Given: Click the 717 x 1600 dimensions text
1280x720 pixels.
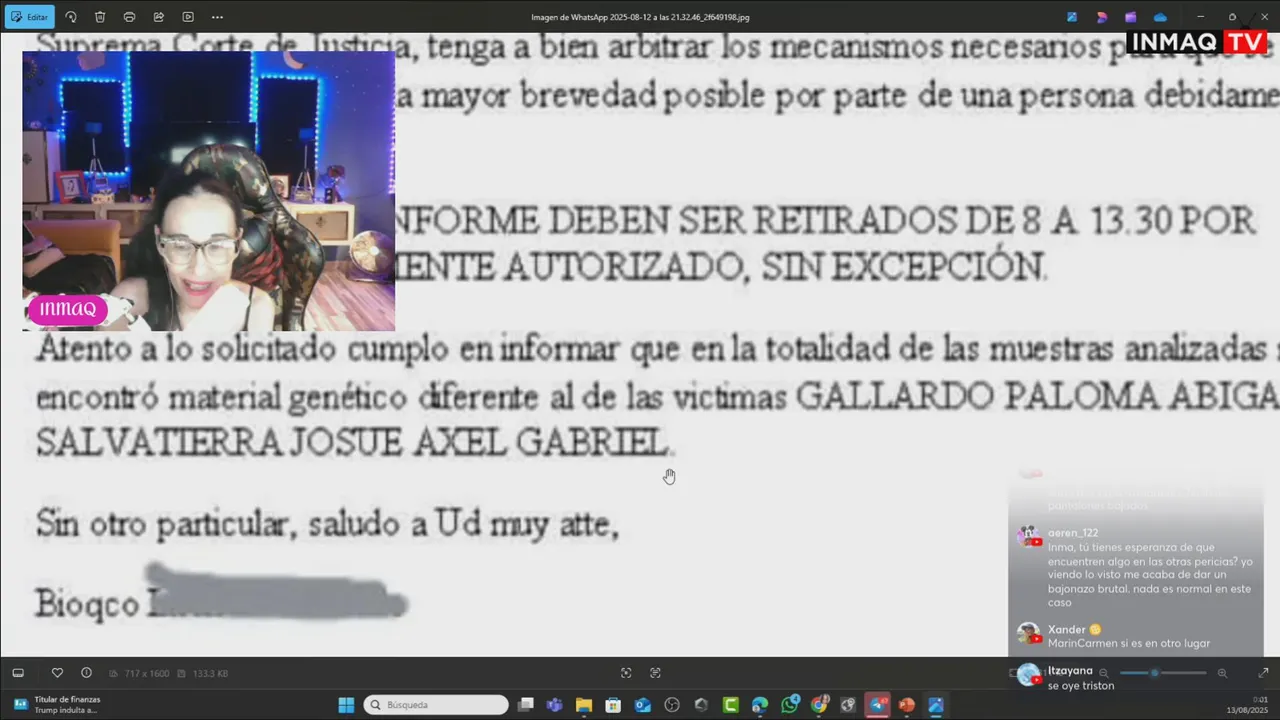Looking at the screenshot, I should [x=147, y=674].
